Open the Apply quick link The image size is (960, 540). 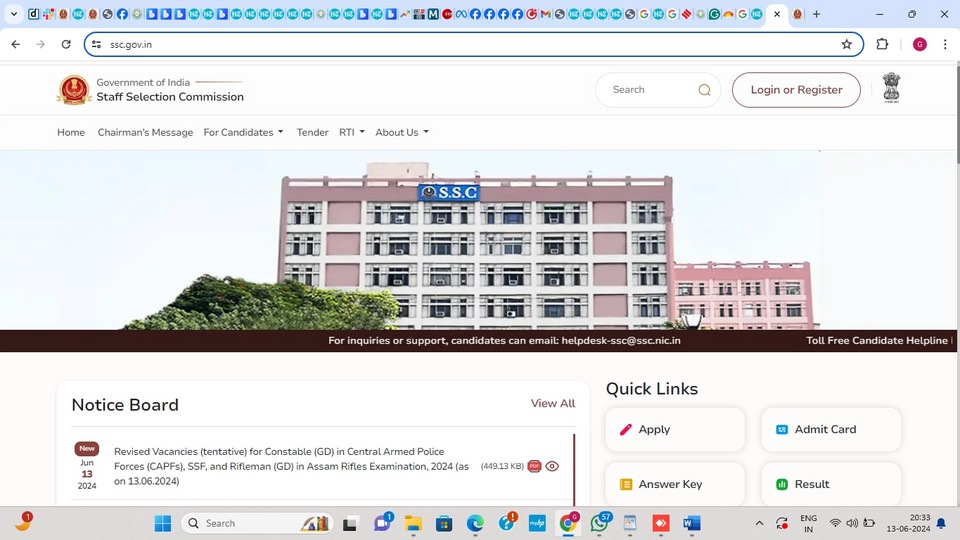click(x=675, y=430)
